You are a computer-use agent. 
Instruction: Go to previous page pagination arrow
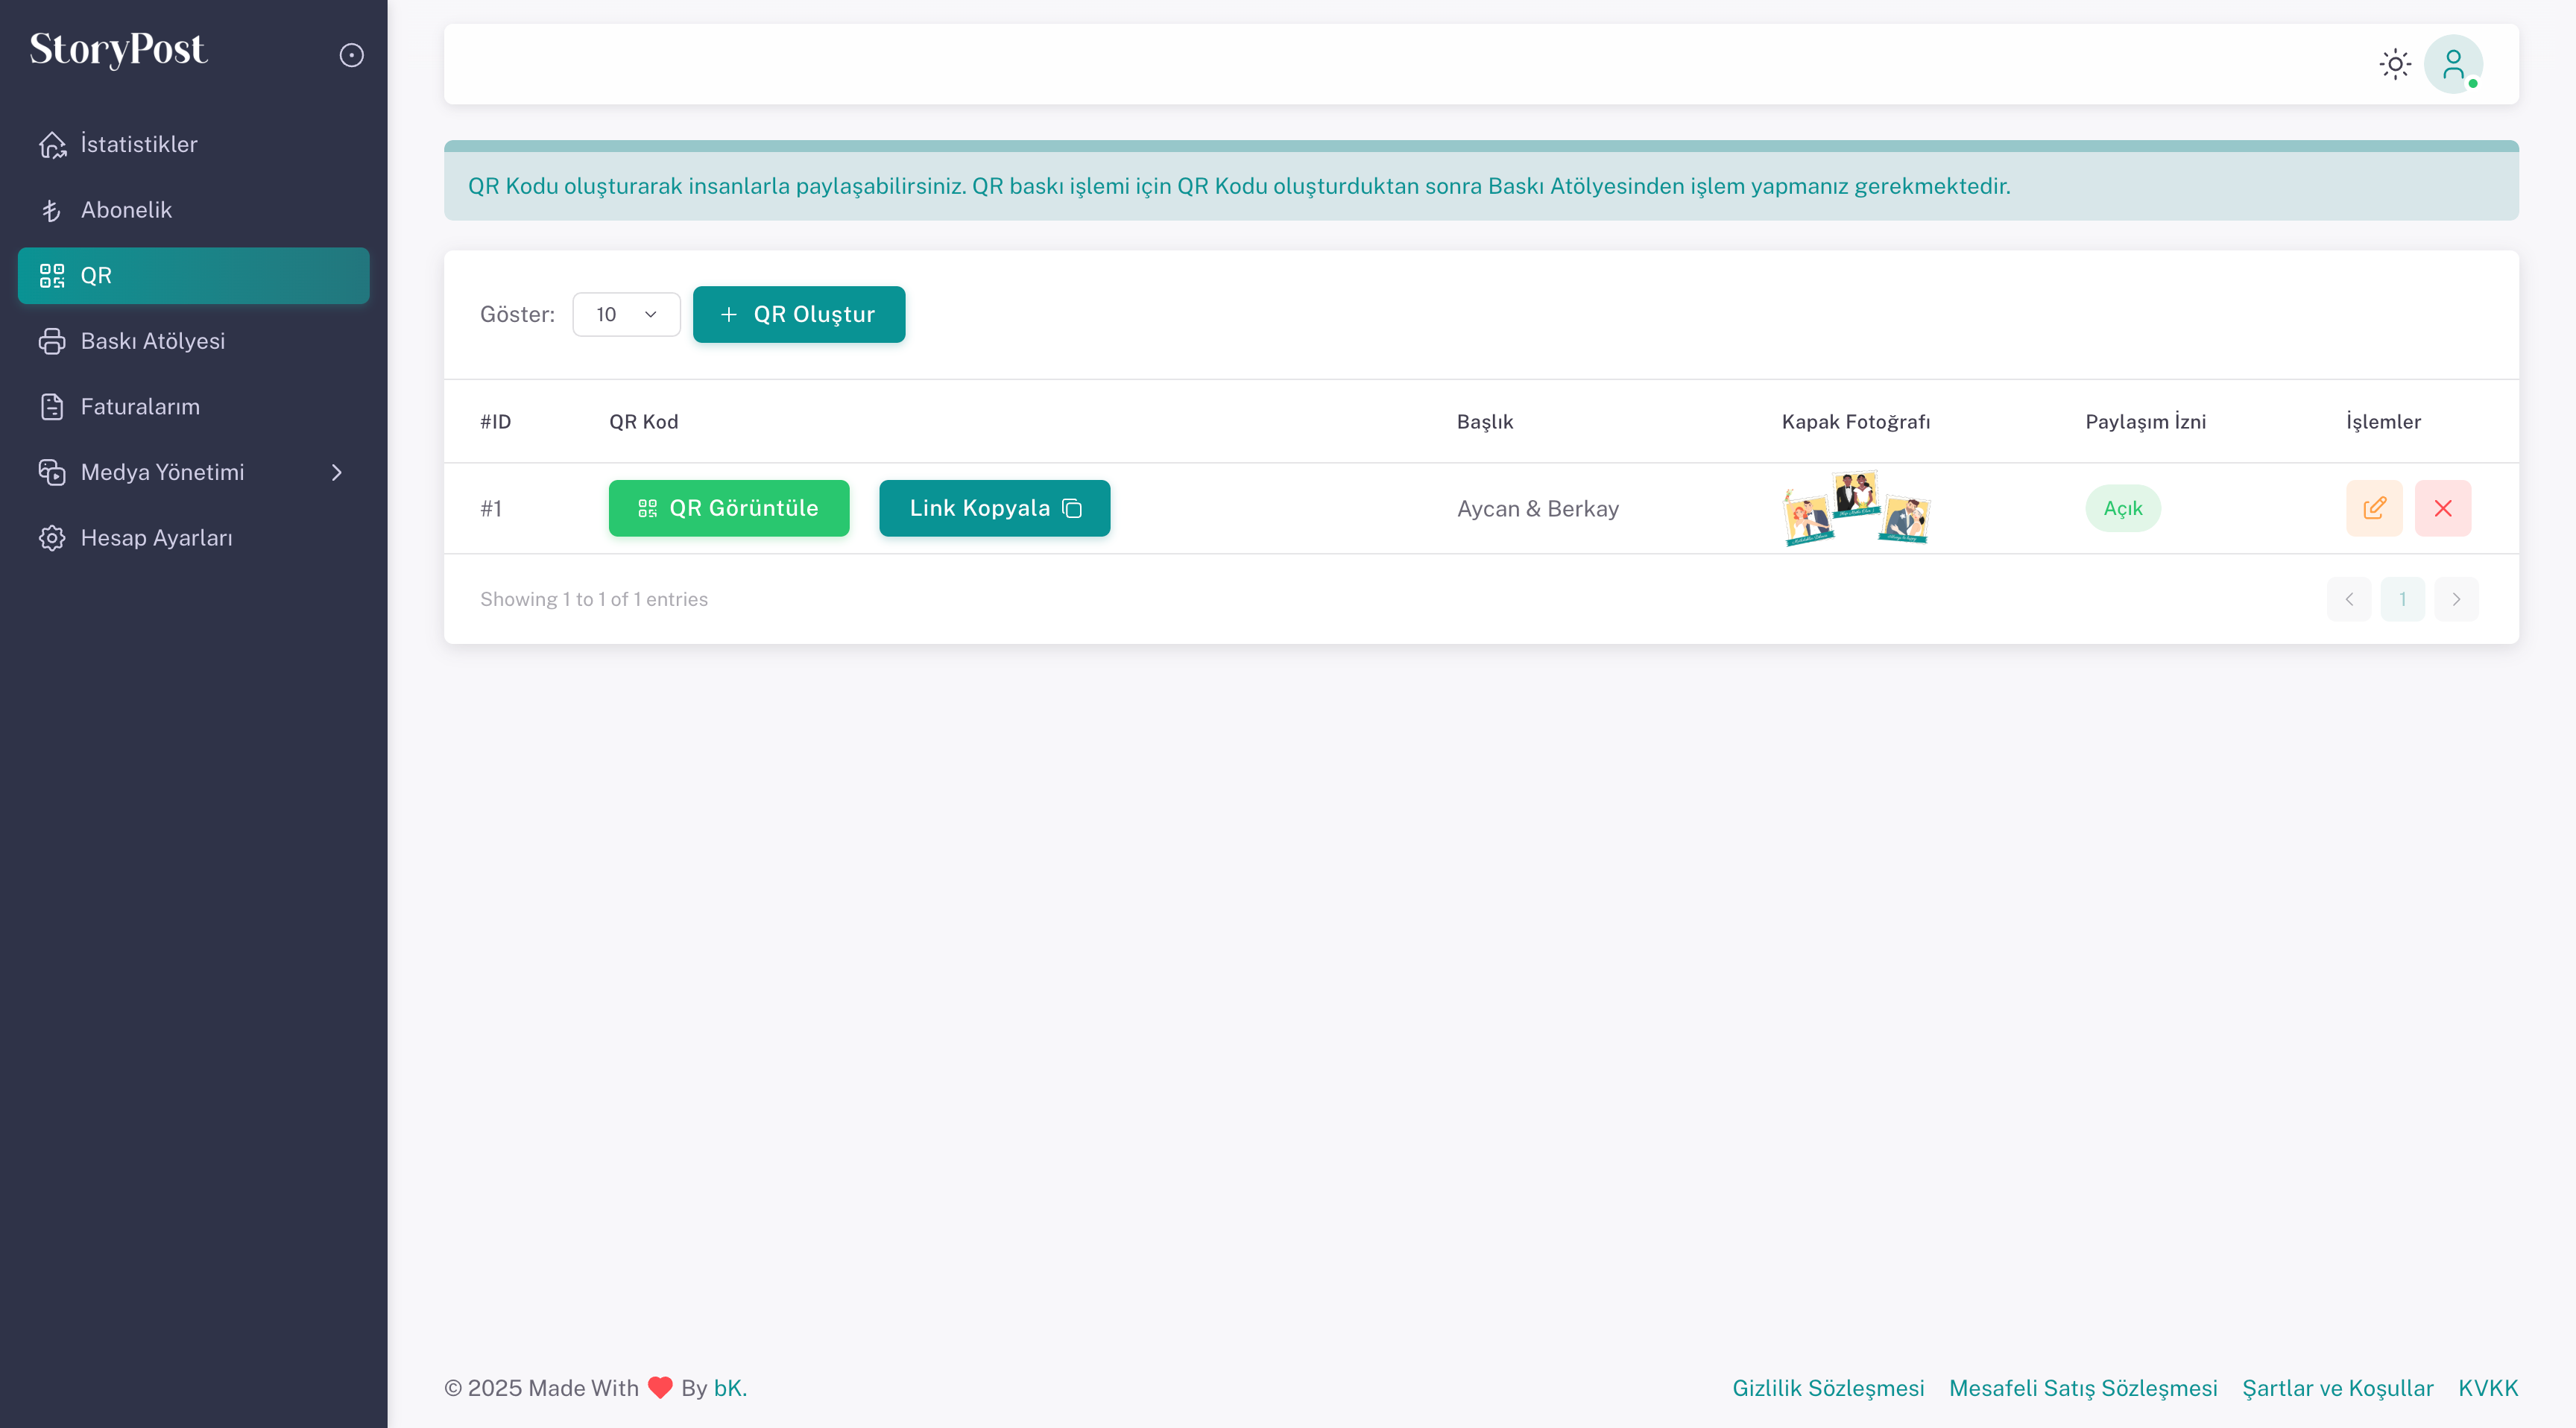pyautogui.click(x=2349, y=599)
